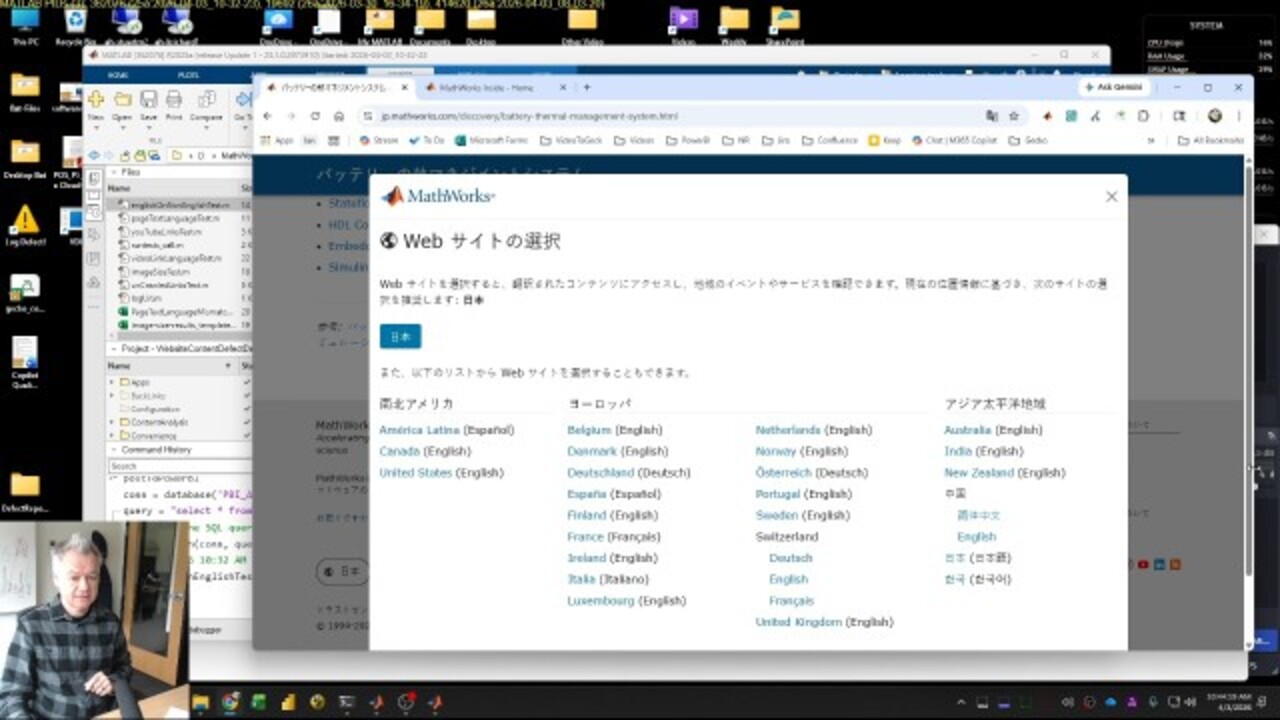Toggle the bookmark star in Chrome address bar

click(1014, 115)
